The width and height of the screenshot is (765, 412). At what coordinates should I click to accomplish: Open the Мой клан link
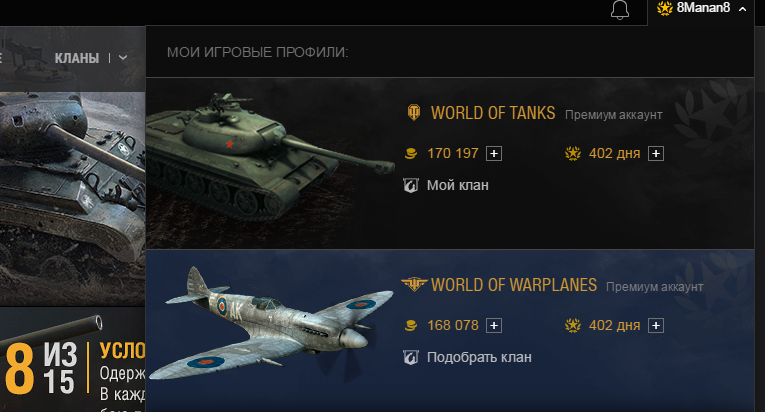457,185
